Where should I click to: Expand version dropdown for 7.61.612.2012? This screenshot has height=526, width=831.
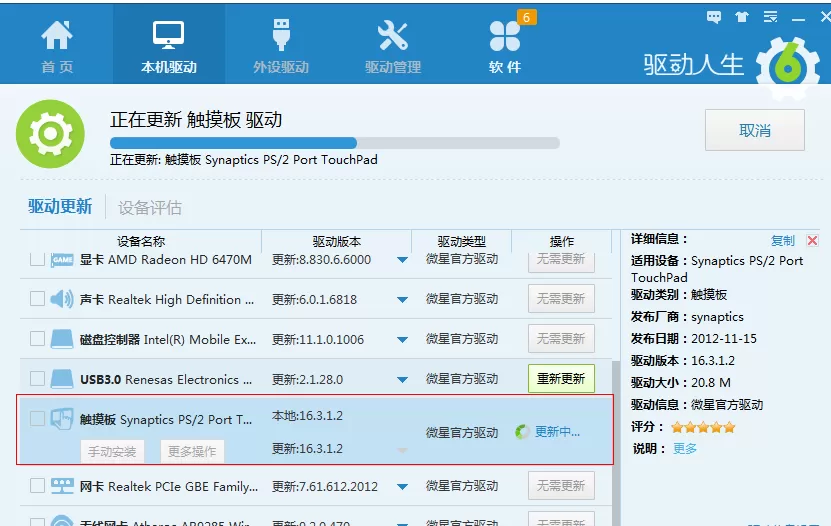click(402, 486)
